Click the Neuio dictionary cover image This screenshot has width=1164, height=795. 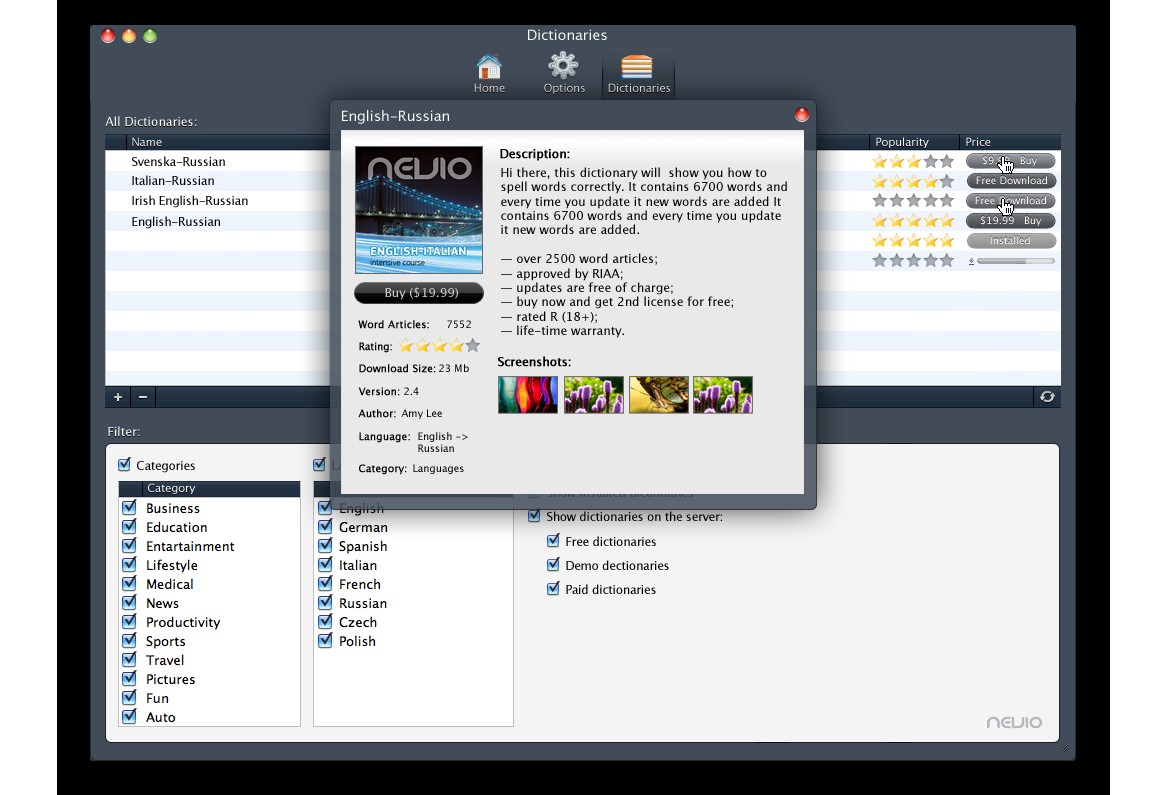point(419,210)
